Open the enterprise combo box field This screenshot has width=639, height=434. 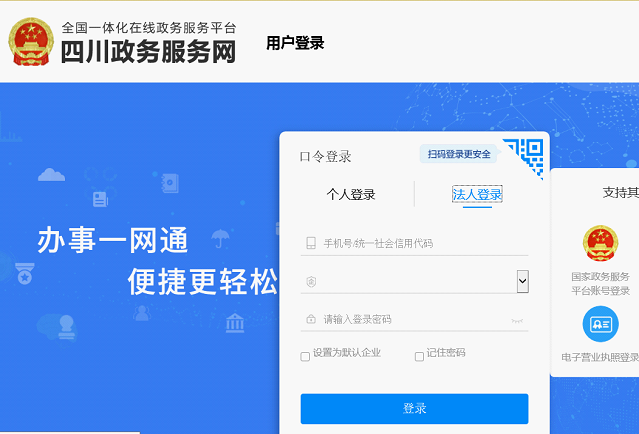pyautogui.click(x=414, y=281)
